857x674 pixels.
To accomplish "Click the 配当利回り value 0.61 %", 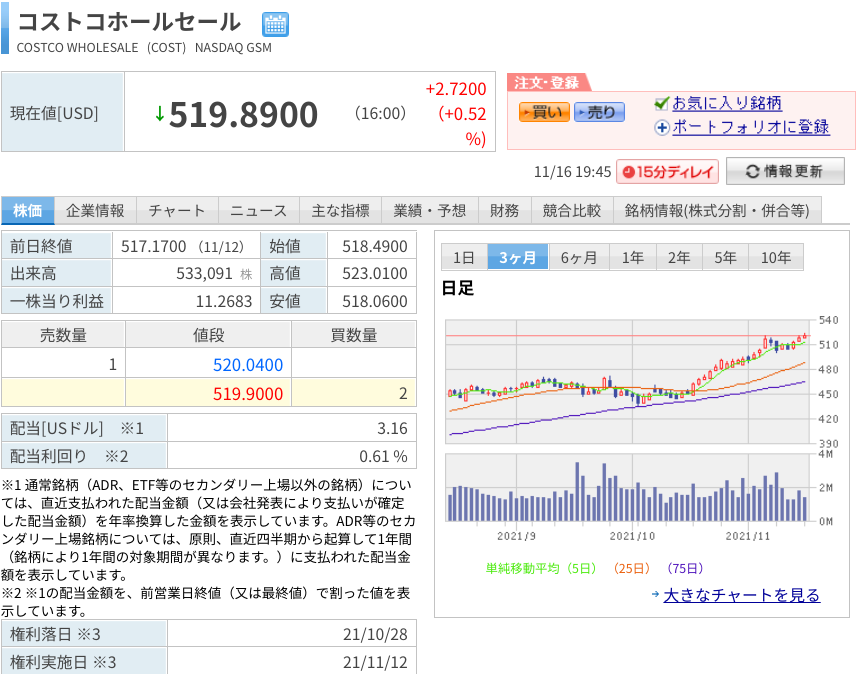I will pos(383,456).
